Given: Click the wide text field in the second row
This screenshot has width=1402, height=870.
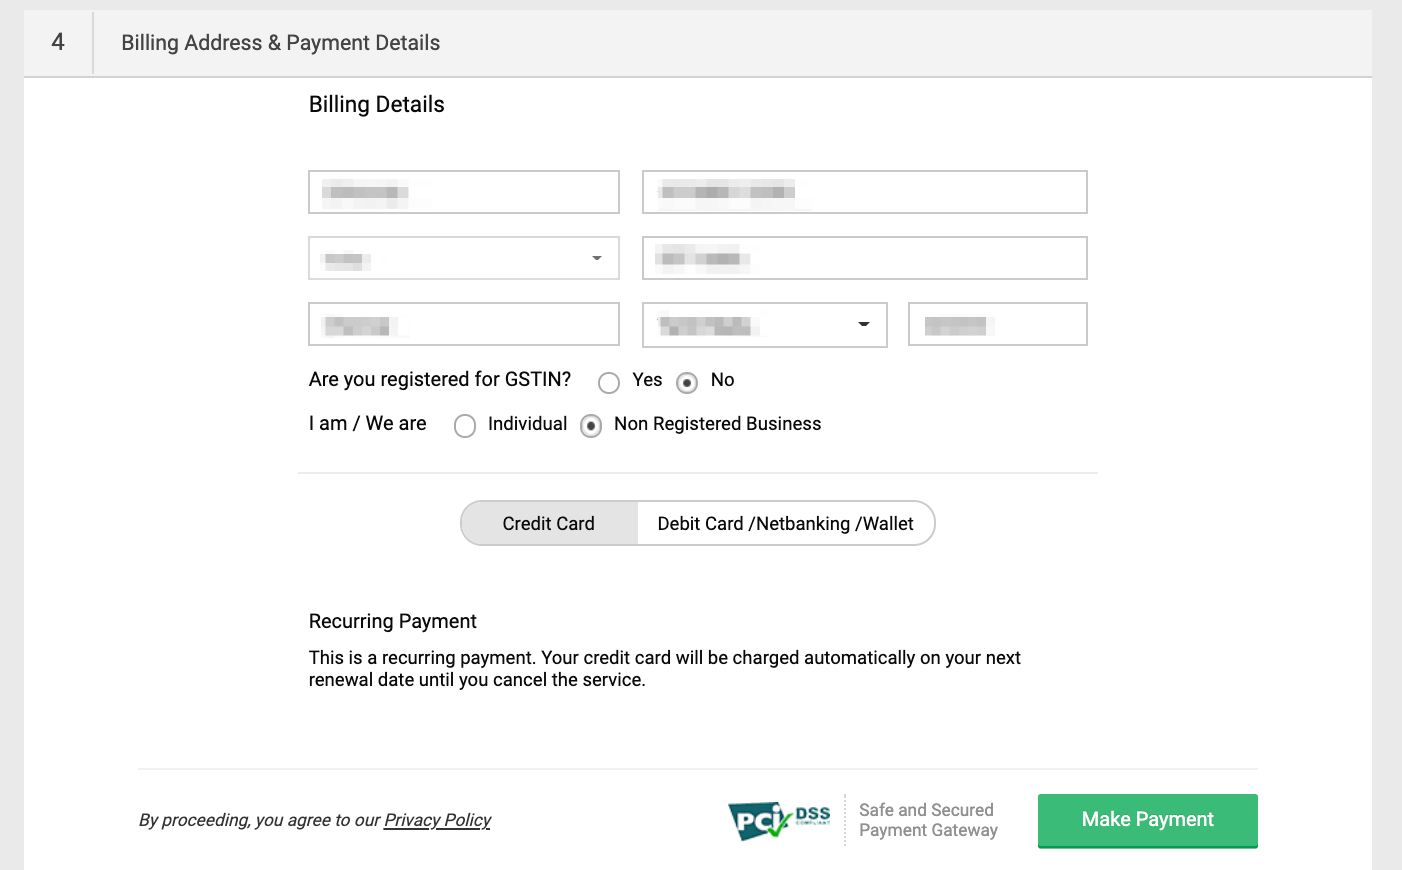Looking at the screenshot, I should point(864,258).
